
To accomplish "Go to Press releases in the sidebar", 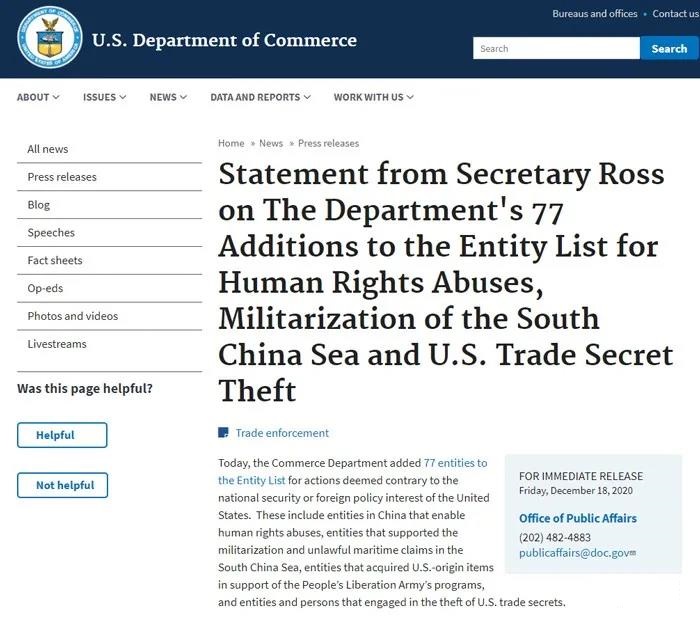I will (62, 177).
